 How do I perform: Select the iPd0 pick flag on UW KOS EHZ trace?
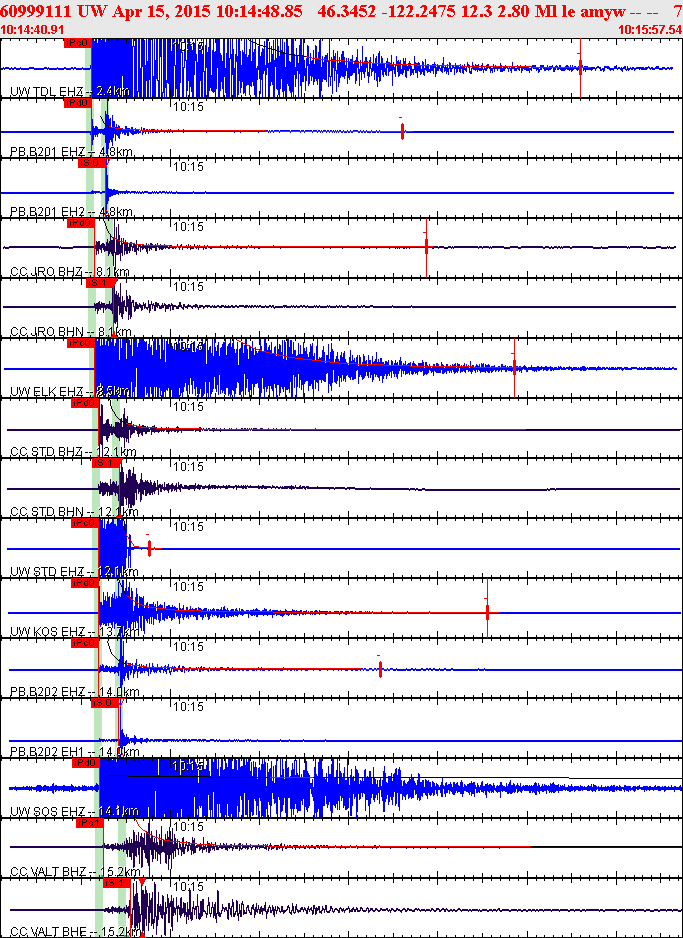click(x=84, y=583)
